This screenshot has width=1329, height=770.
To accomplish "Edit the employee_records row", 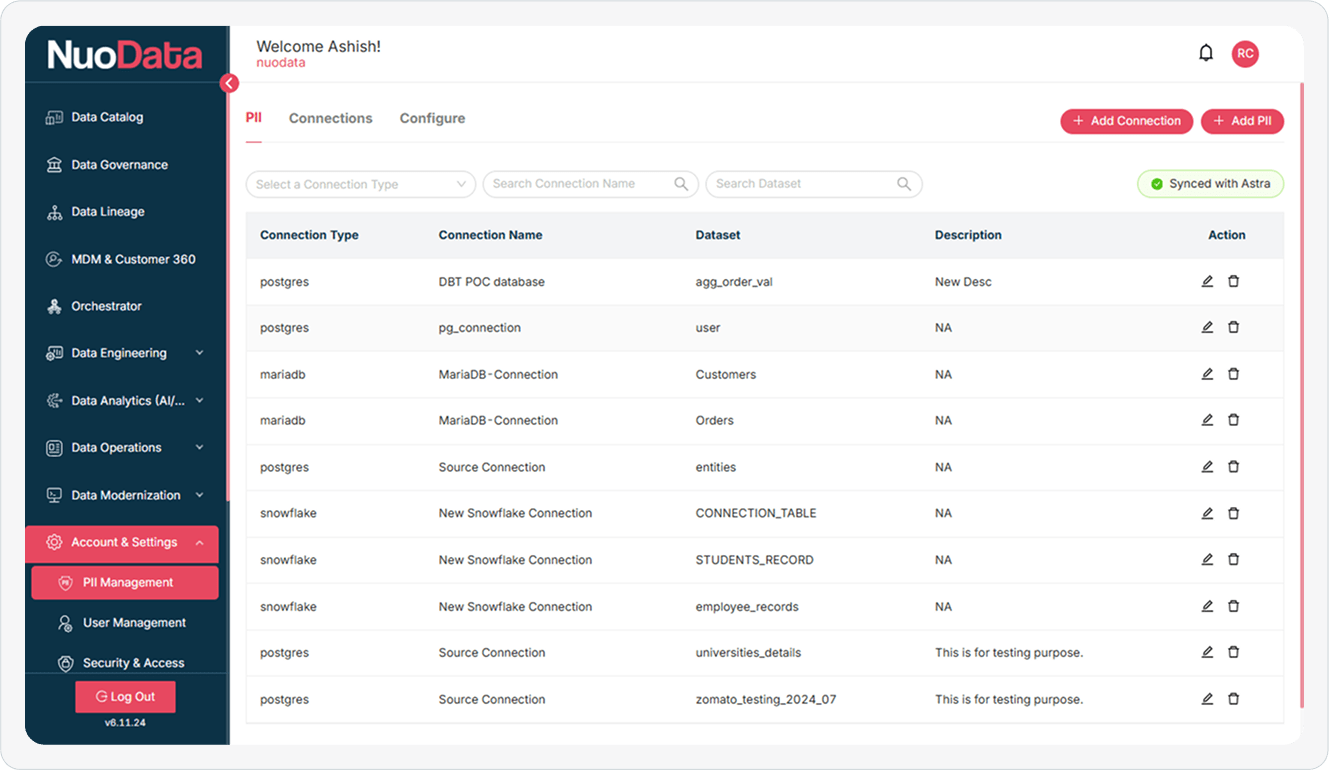I will (x=1207, y=606).
